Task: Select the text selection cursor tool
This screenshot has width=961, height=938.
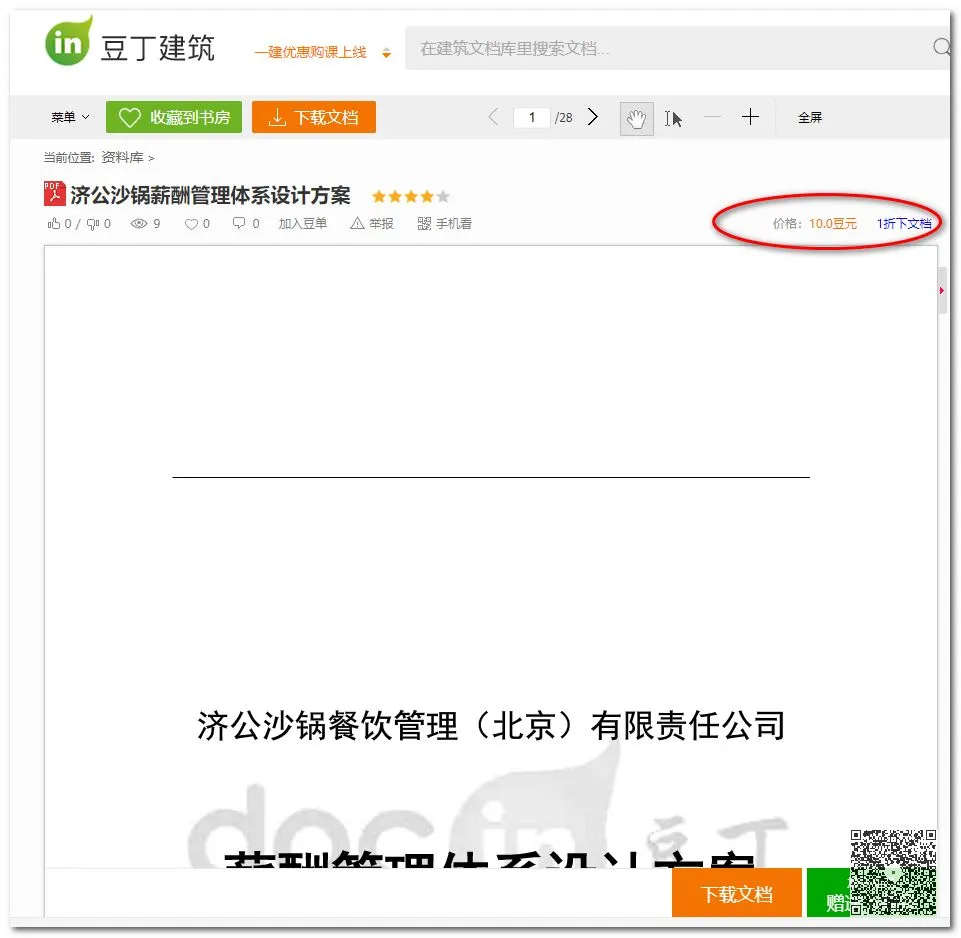Action: coord(673,118)
